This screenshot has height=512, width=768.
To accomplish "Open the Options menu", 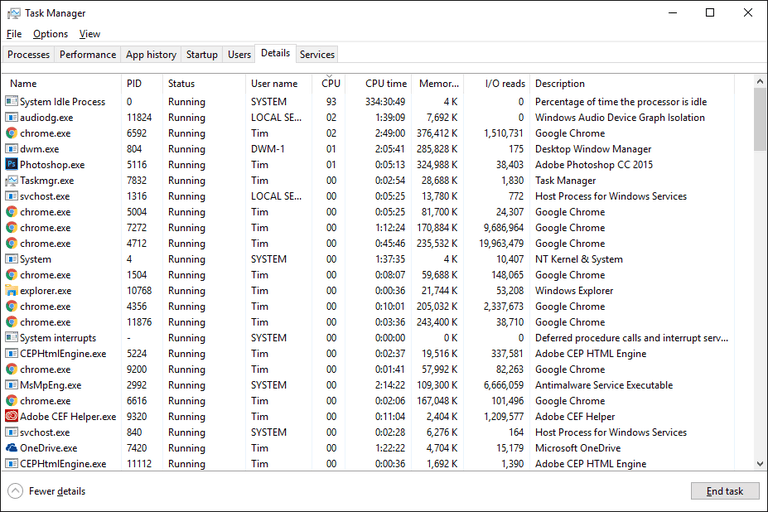I will tap(50, 34).
